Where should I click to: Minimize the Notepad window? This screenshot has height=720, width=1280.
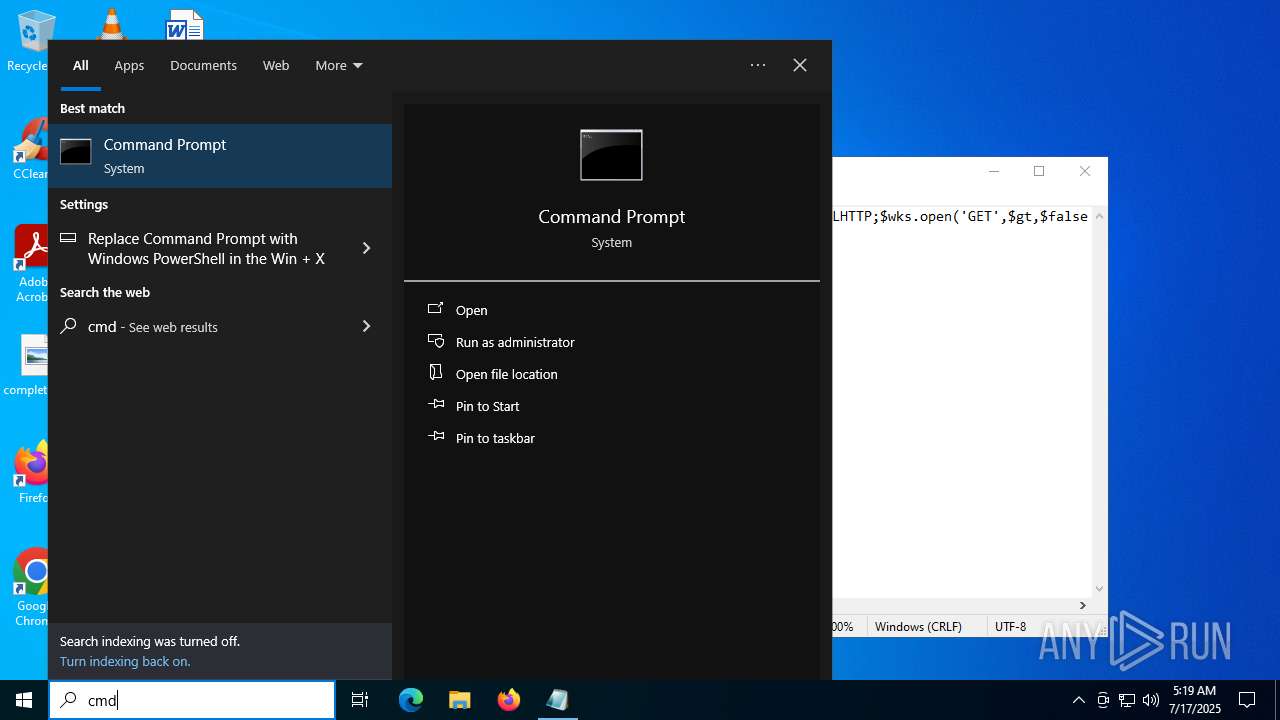[994, 171]
